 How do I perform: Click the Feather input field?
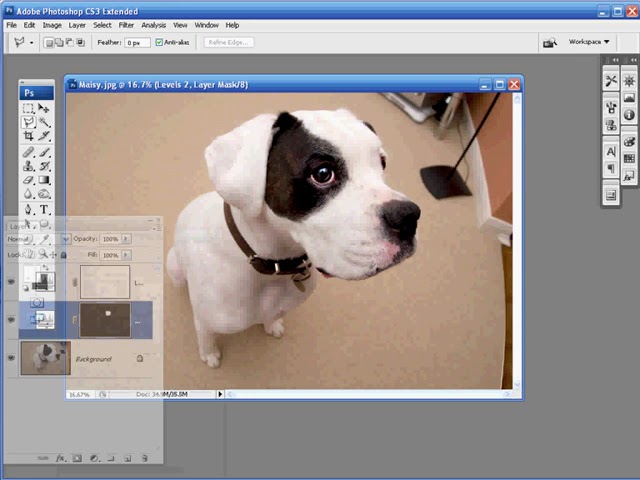click(x=137, y=42)
